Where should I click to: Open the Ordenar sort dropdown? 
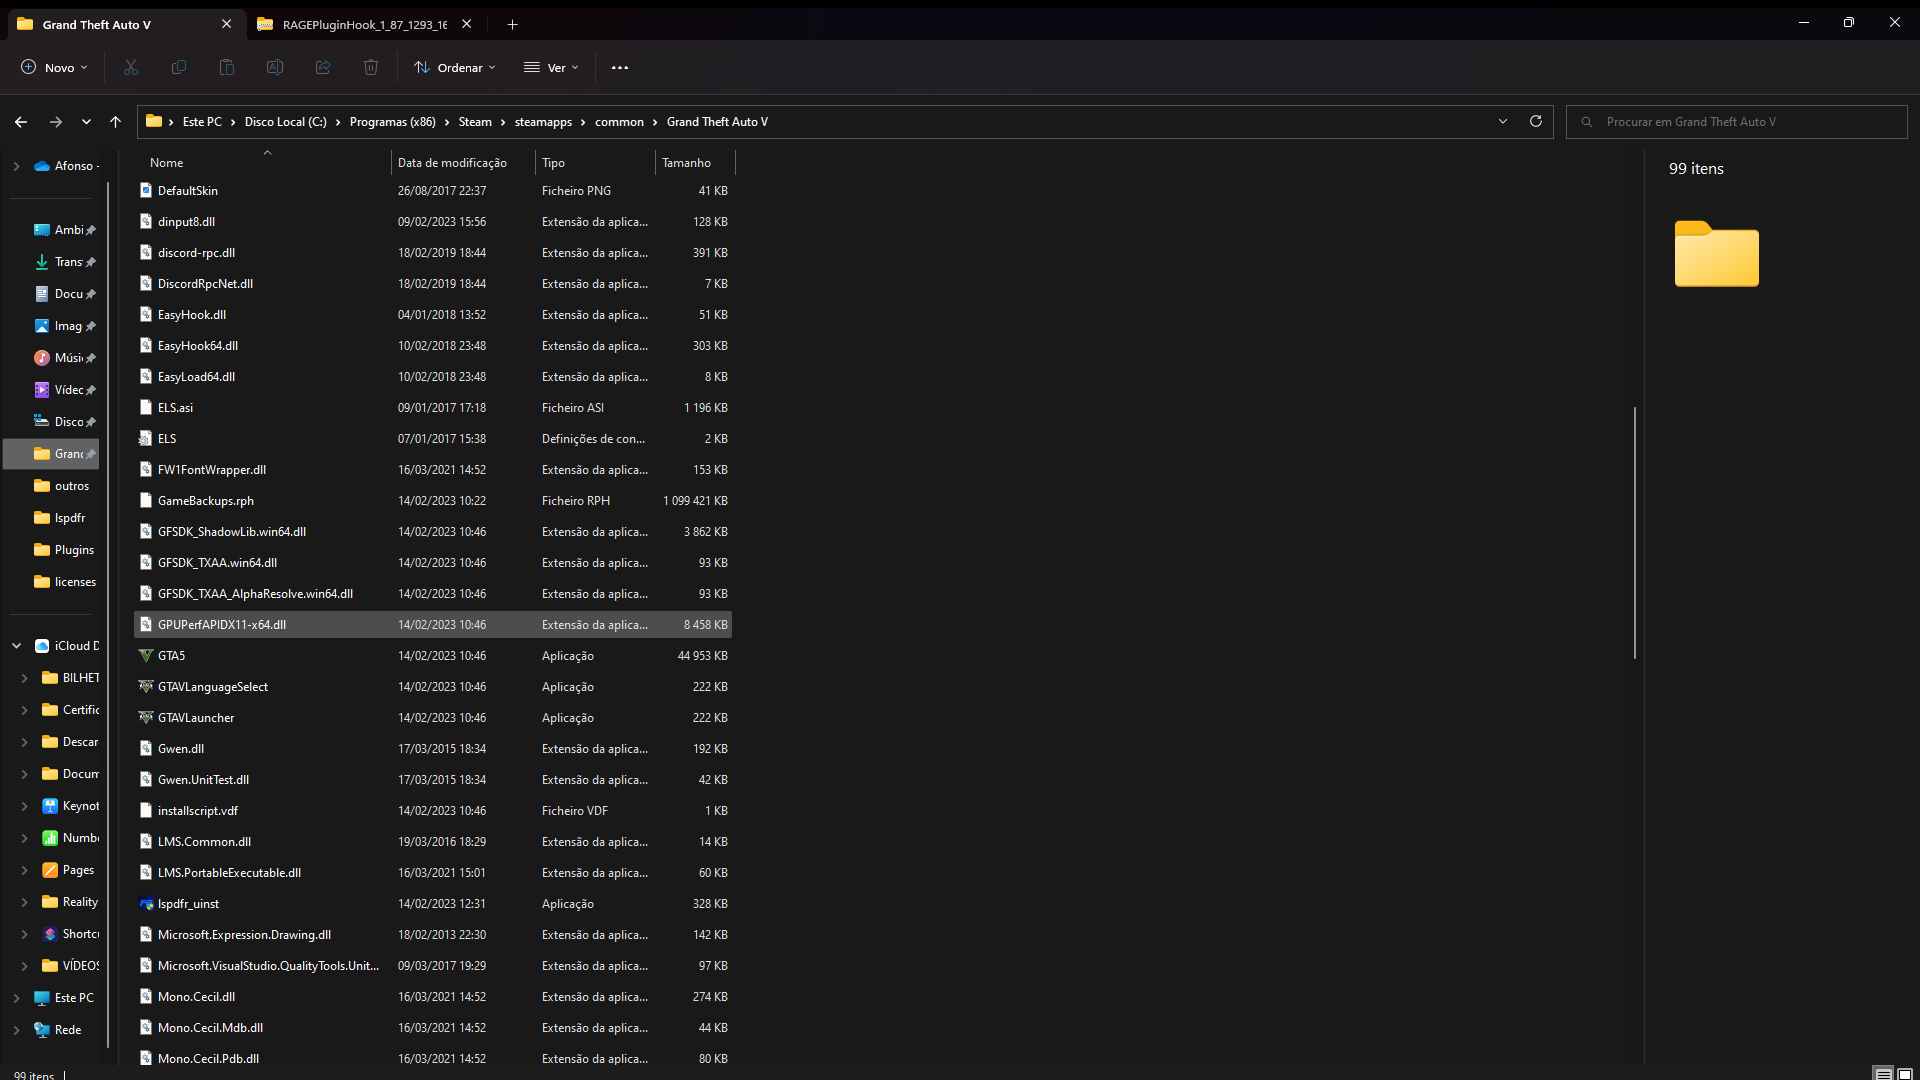455,67
